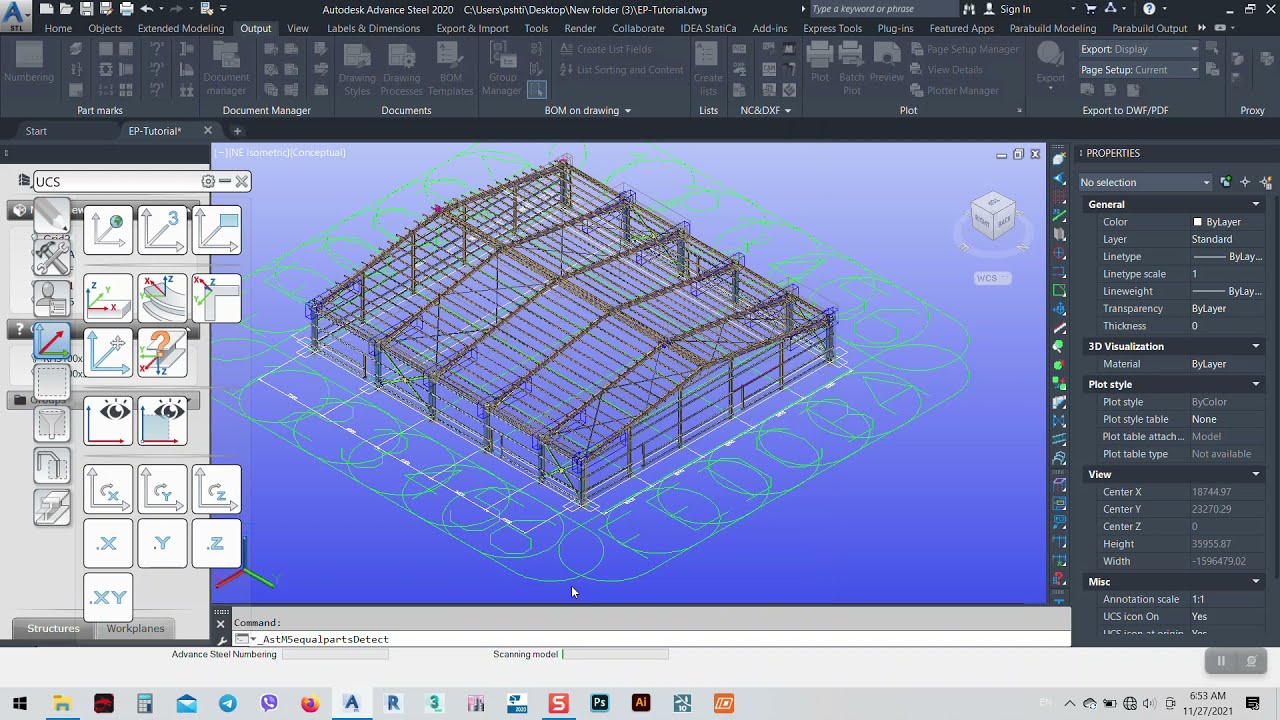Open the wrench tools category icon
This screenshot has height=720, width=1280.
coord(52,257)
